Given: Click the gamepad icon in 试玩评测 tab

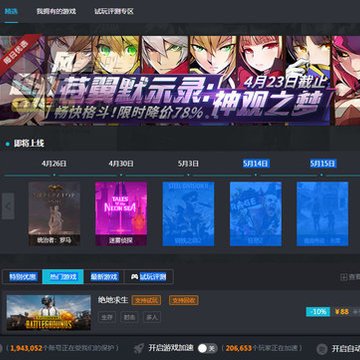Looking at the screenshot, I should [x=134, y=277].
